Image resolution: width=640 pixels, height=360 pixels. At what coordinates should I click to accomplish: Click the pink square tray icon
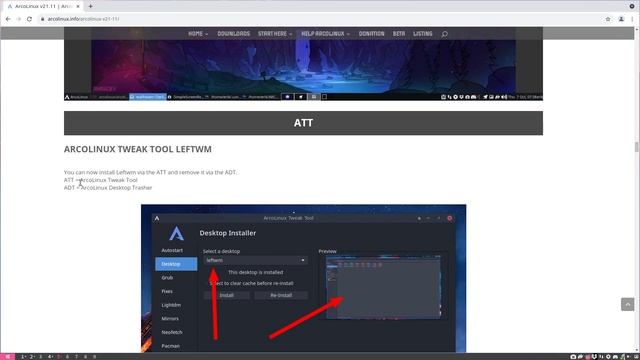[588, 357]
